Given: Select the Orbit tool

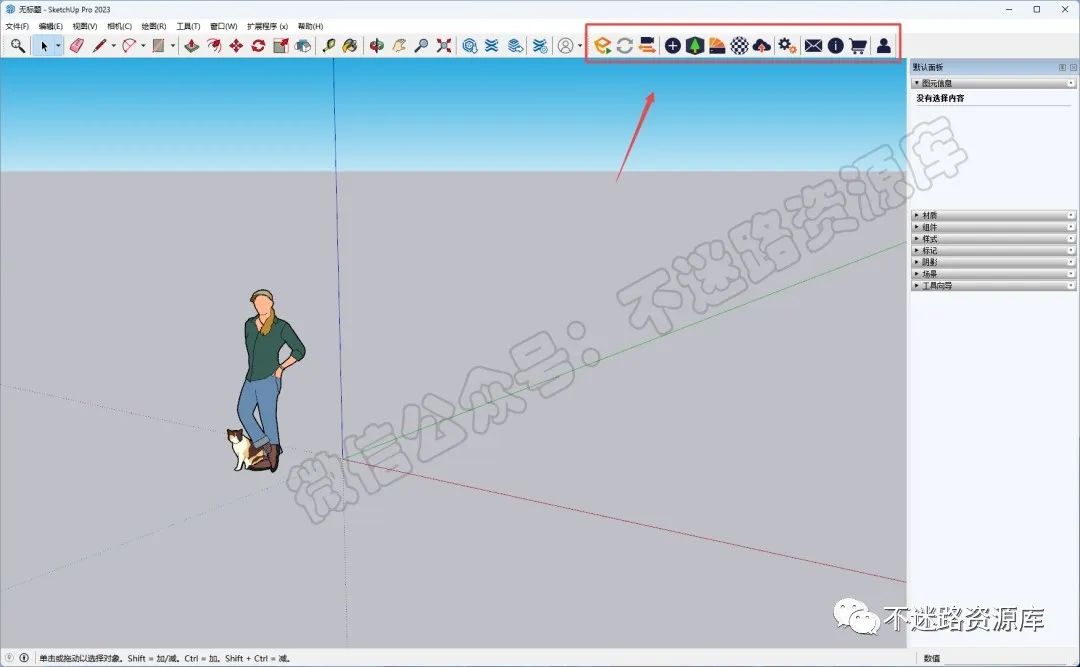Looking at the screenshot, I should coord(377,45).
